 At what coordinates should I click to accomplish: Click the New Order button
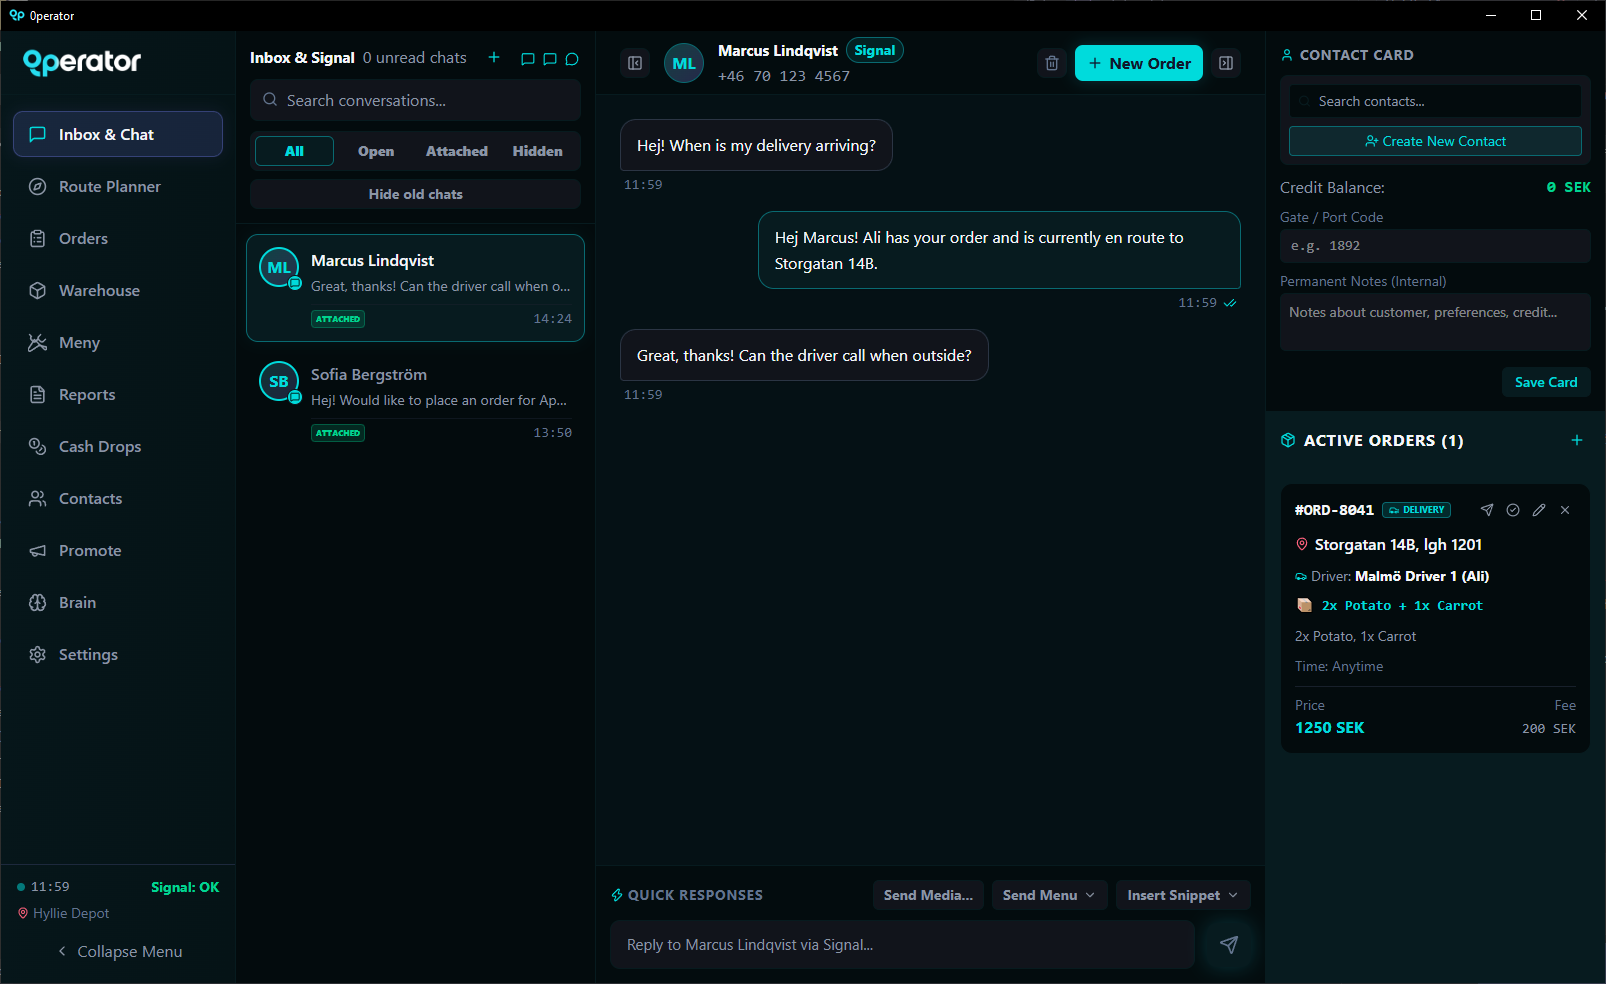[1139, 63]
